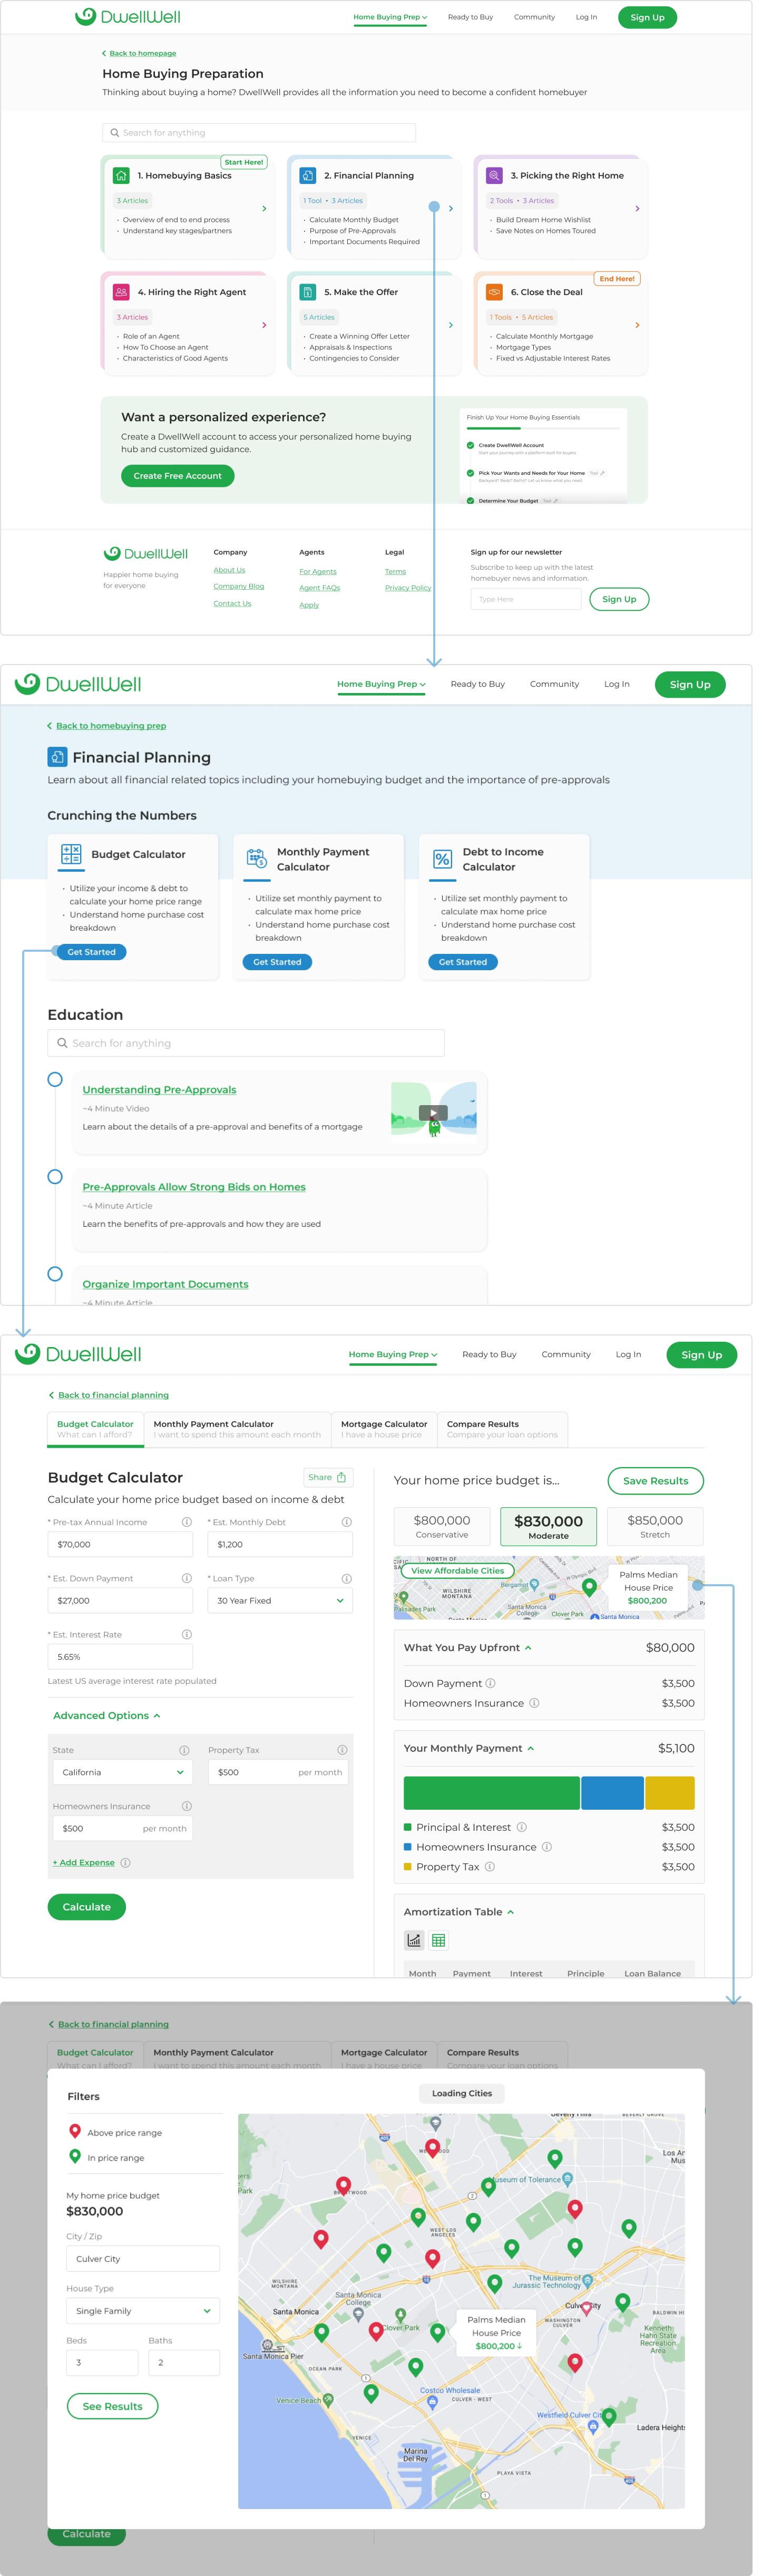
Task: Select the $850,000 Stretch budget tab
Action: [x=655, y=1526]
